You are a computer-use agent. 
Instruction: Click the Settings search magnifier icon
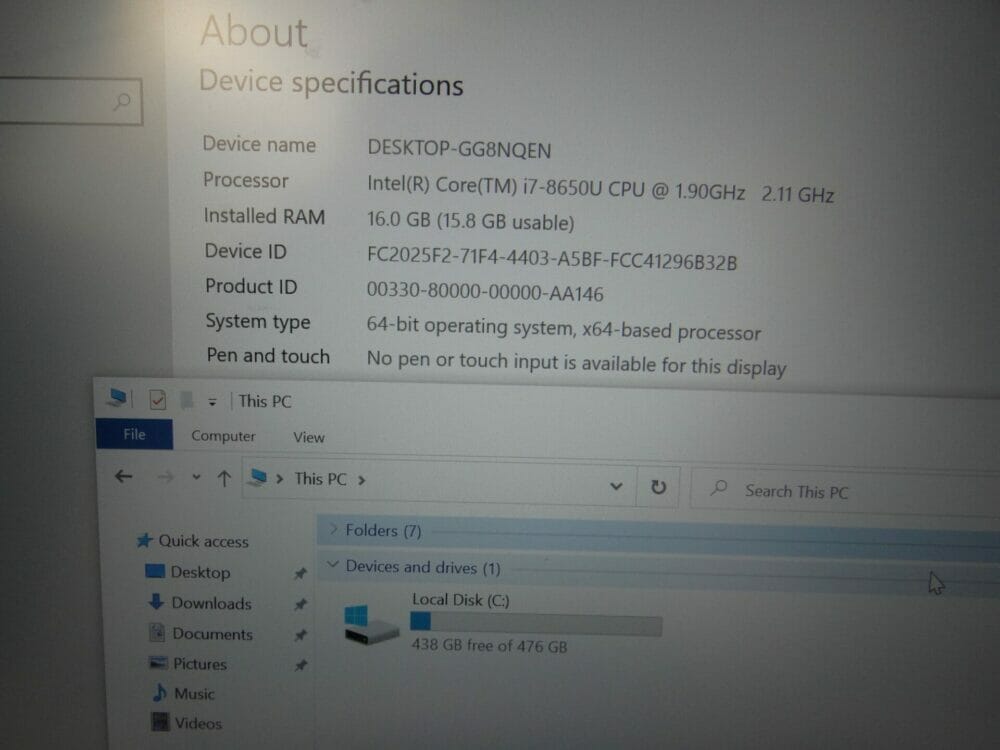click(121, 101)
